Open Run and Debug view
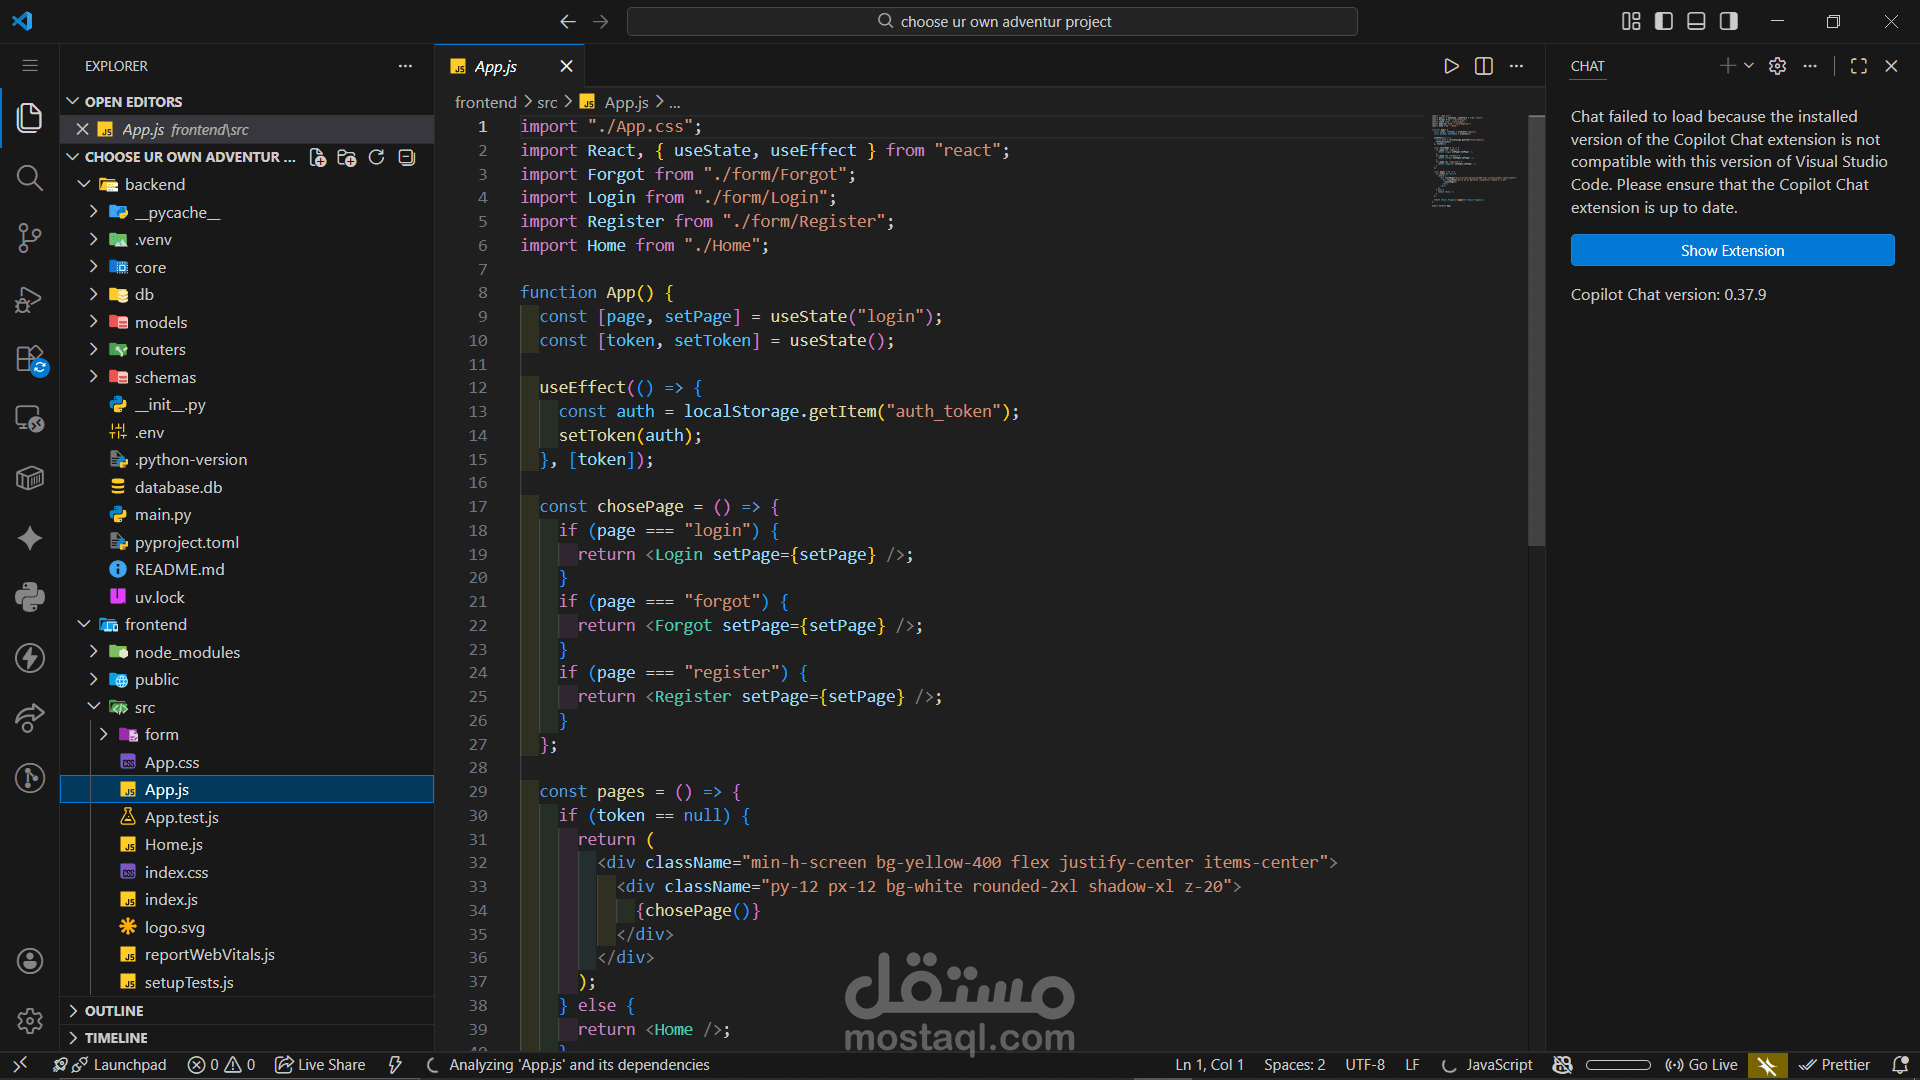This screenshot has height=1080, width=1920. click(30, 299)
